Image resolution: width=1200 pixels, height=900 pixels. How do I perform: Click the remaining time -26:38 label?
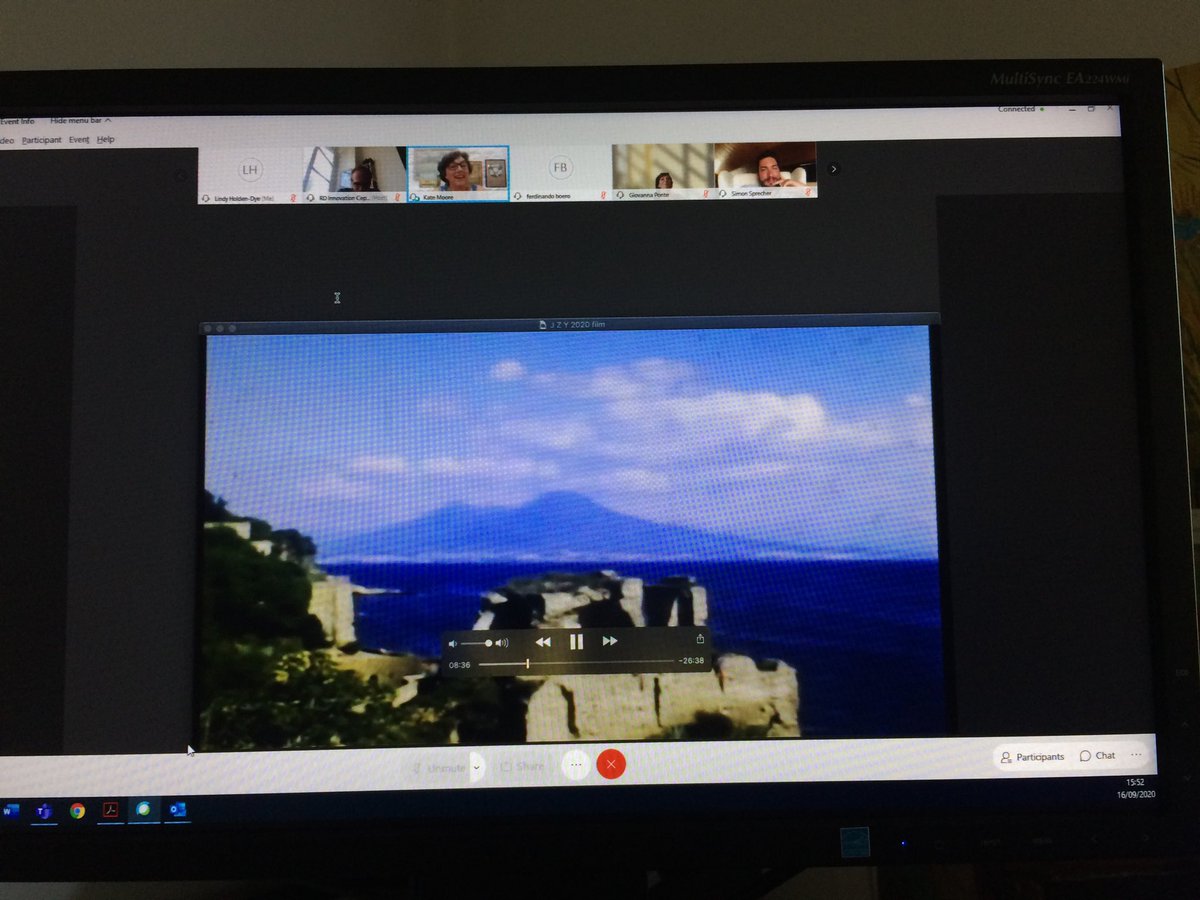[691, 660]
